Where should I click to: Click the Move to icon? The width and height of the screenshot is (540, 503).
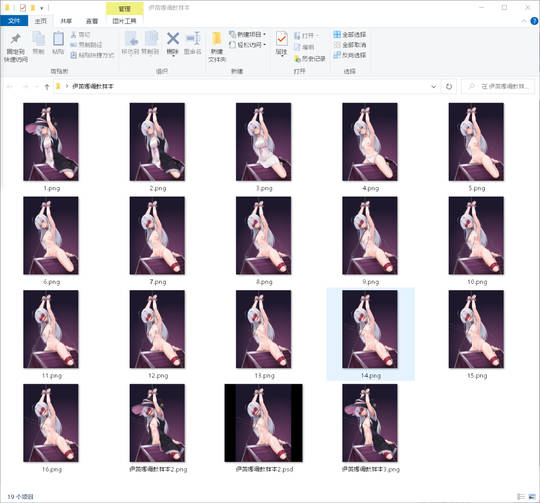click(x=131, y=39)
